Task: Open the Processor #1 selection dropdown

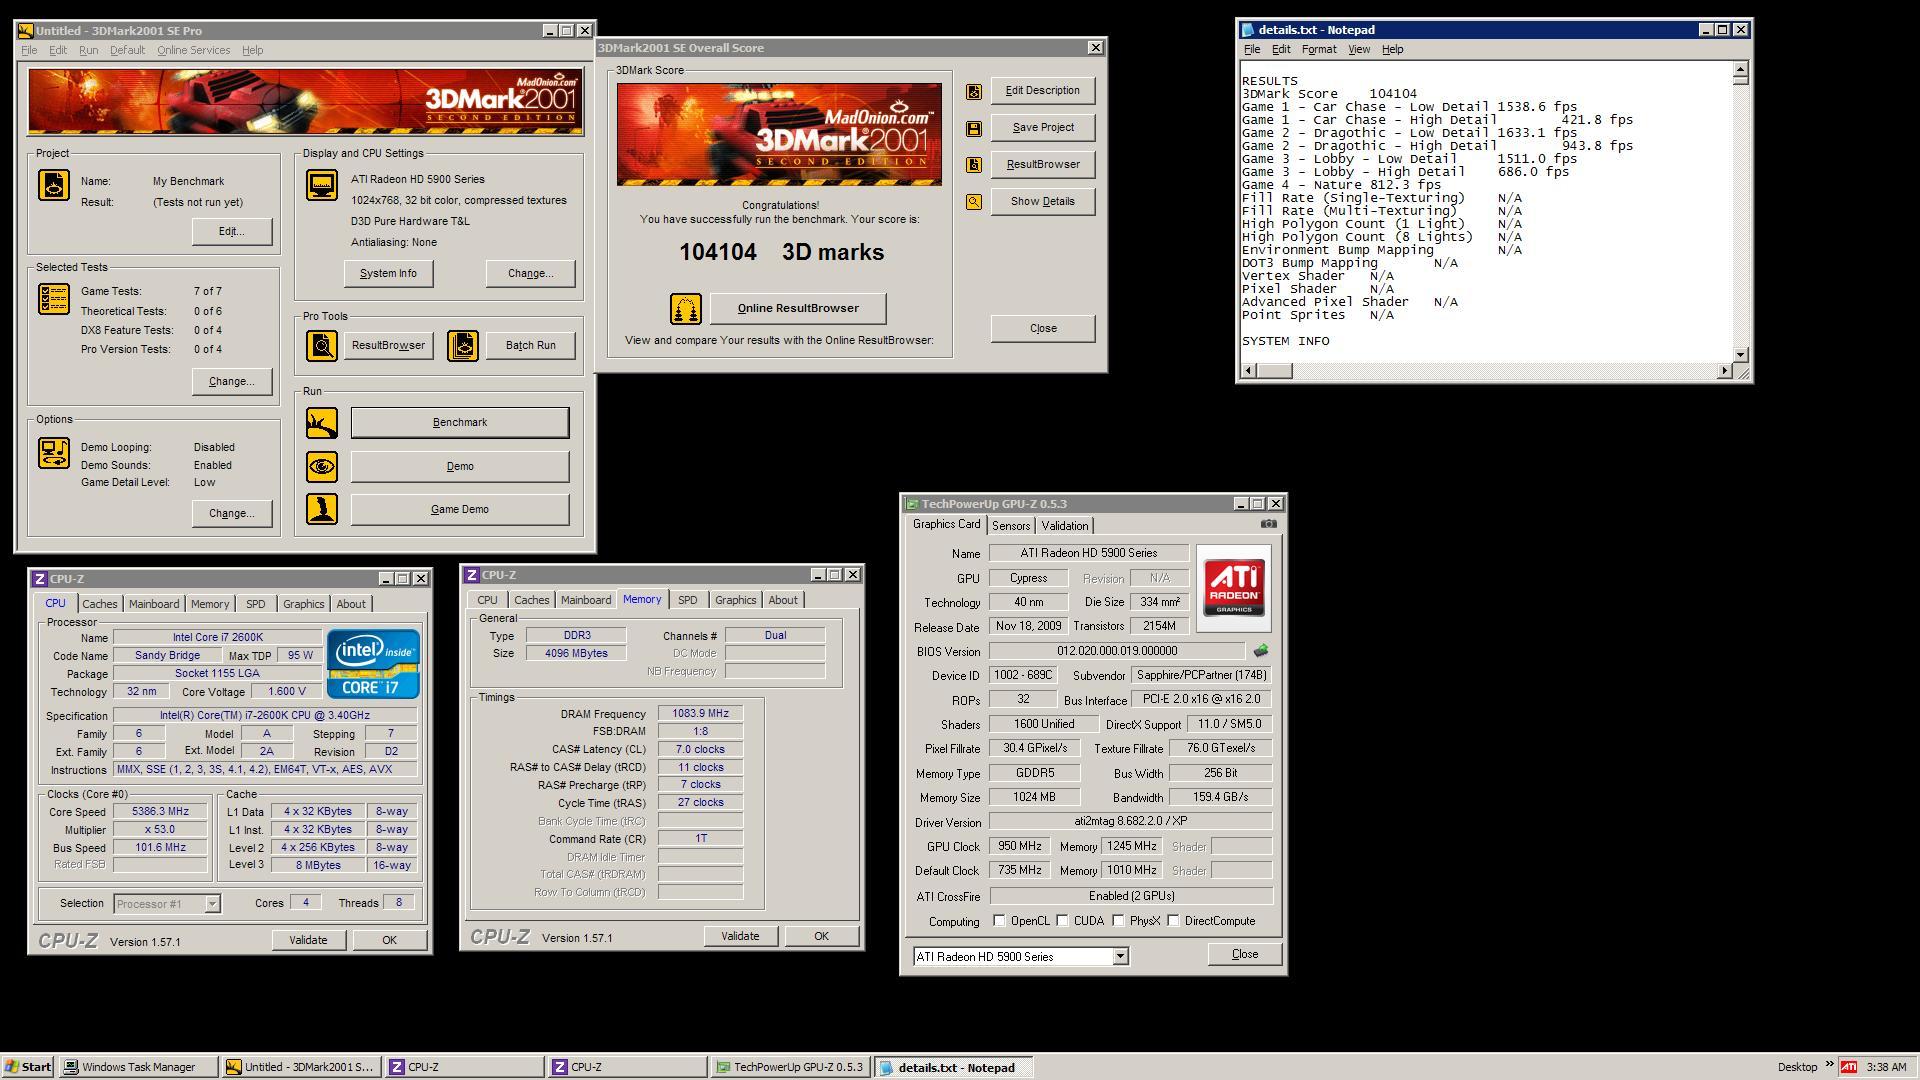Action: click(x=212, y=904)
